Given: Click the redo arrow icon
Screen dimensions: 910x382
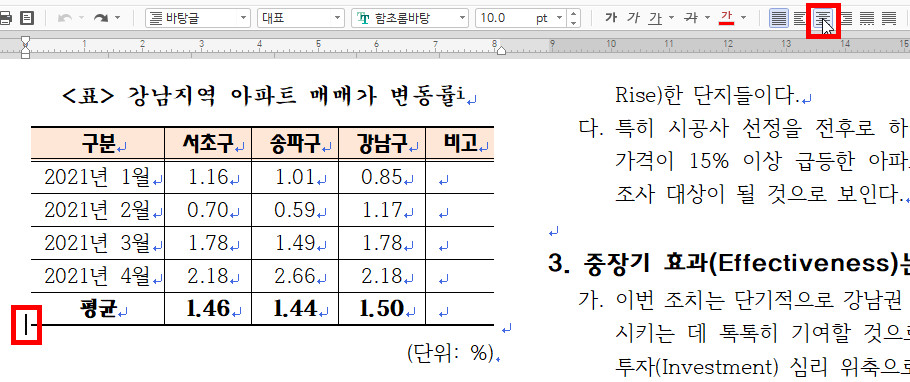Looking at the screenshot, I should point(101,19).
